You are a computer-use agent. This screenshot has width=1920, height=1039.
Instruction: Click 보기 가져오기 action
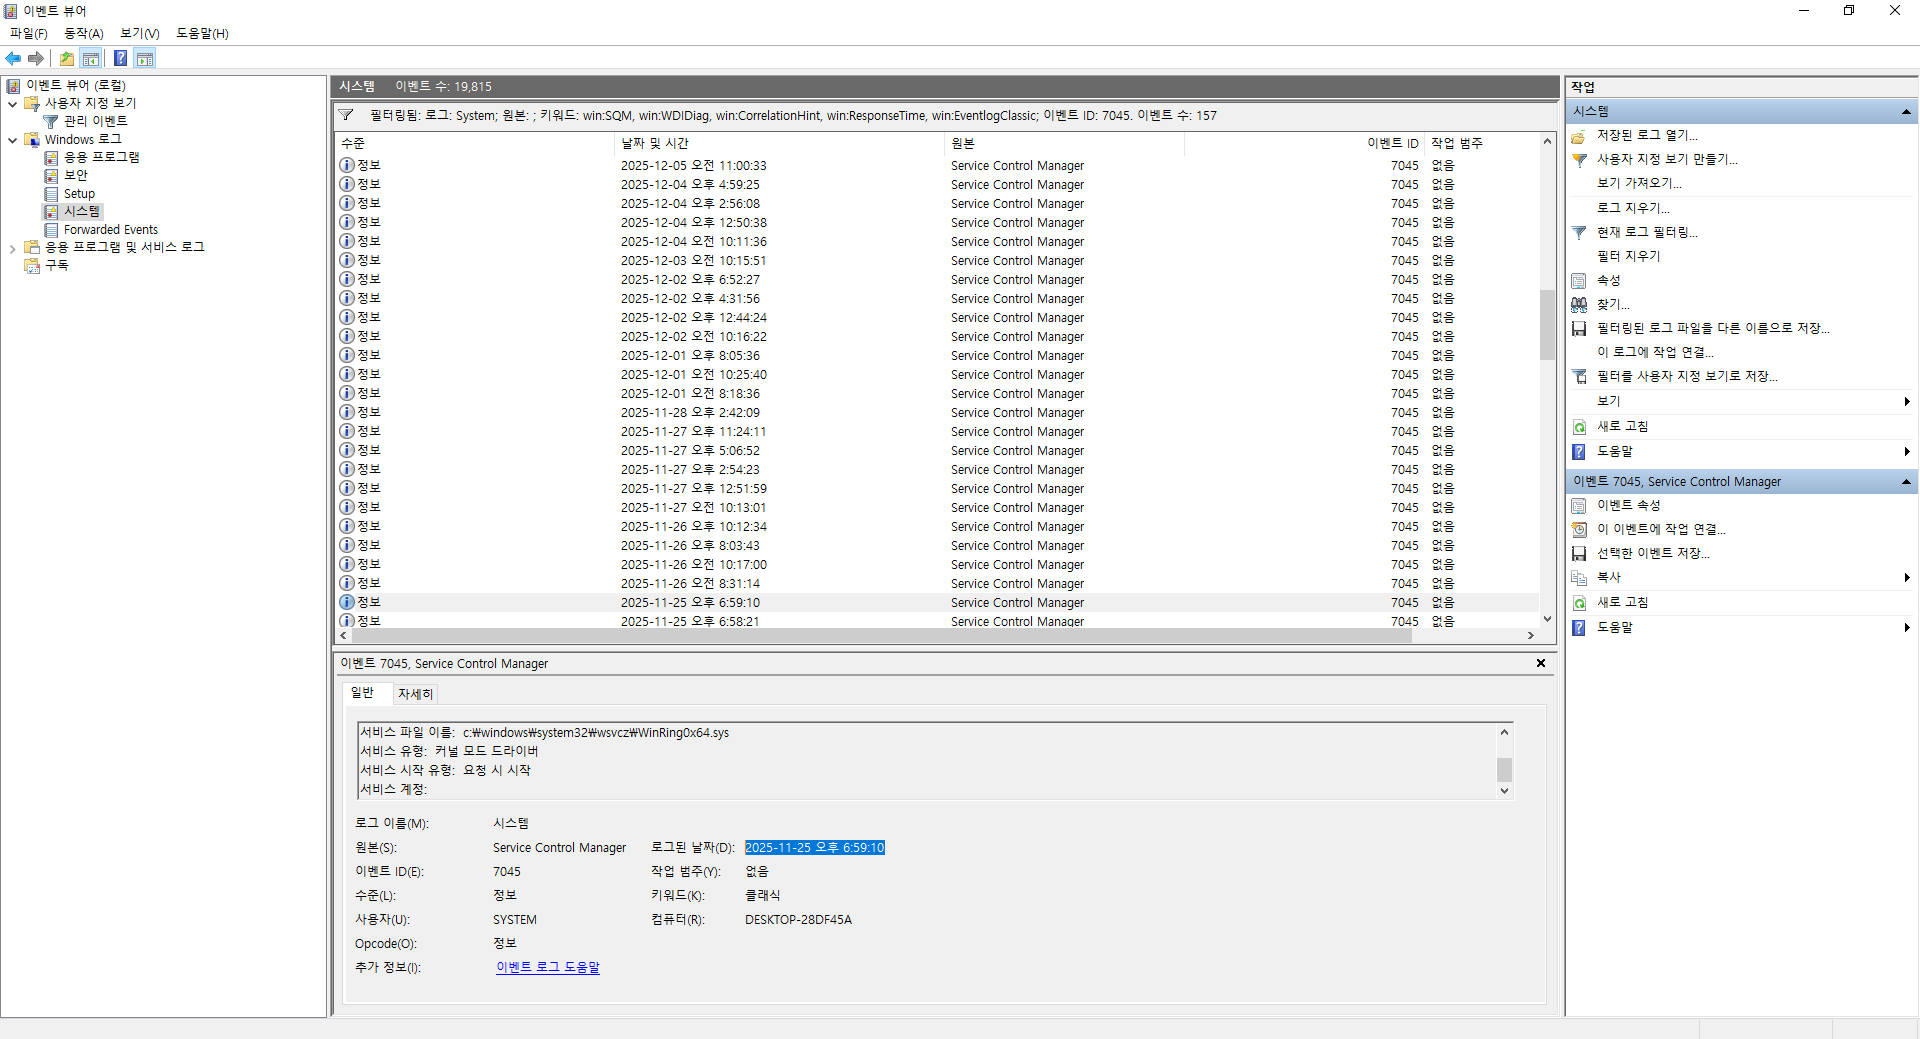point(1639,183)
